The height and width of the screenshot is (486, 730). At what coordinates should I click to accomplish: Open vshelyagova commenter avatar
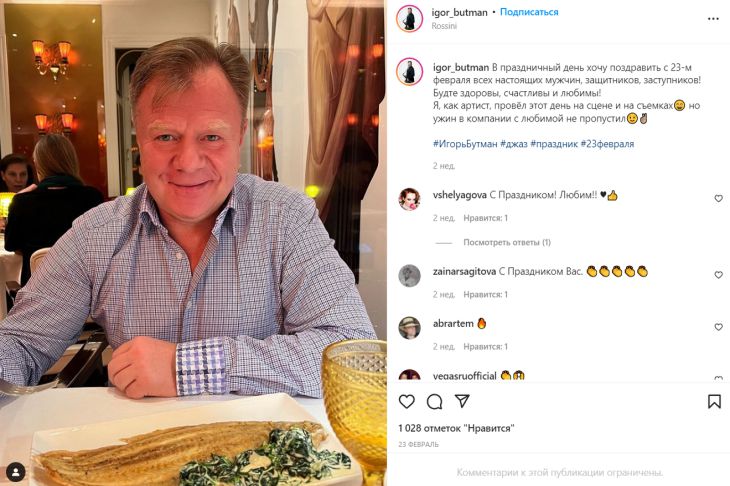[409, 199]
